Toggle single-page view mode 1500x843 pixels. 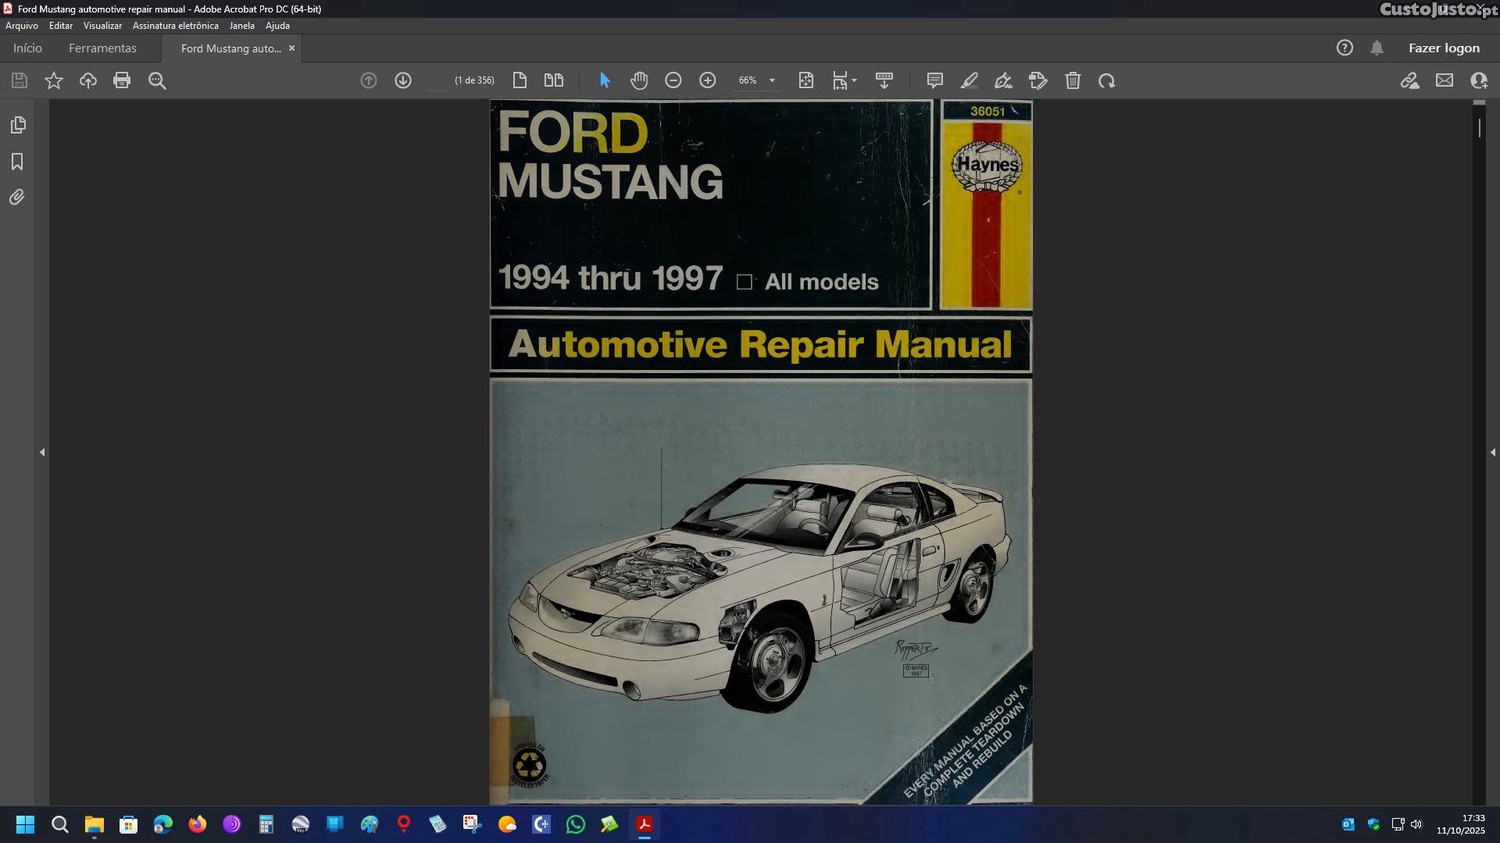coord(520,81)
